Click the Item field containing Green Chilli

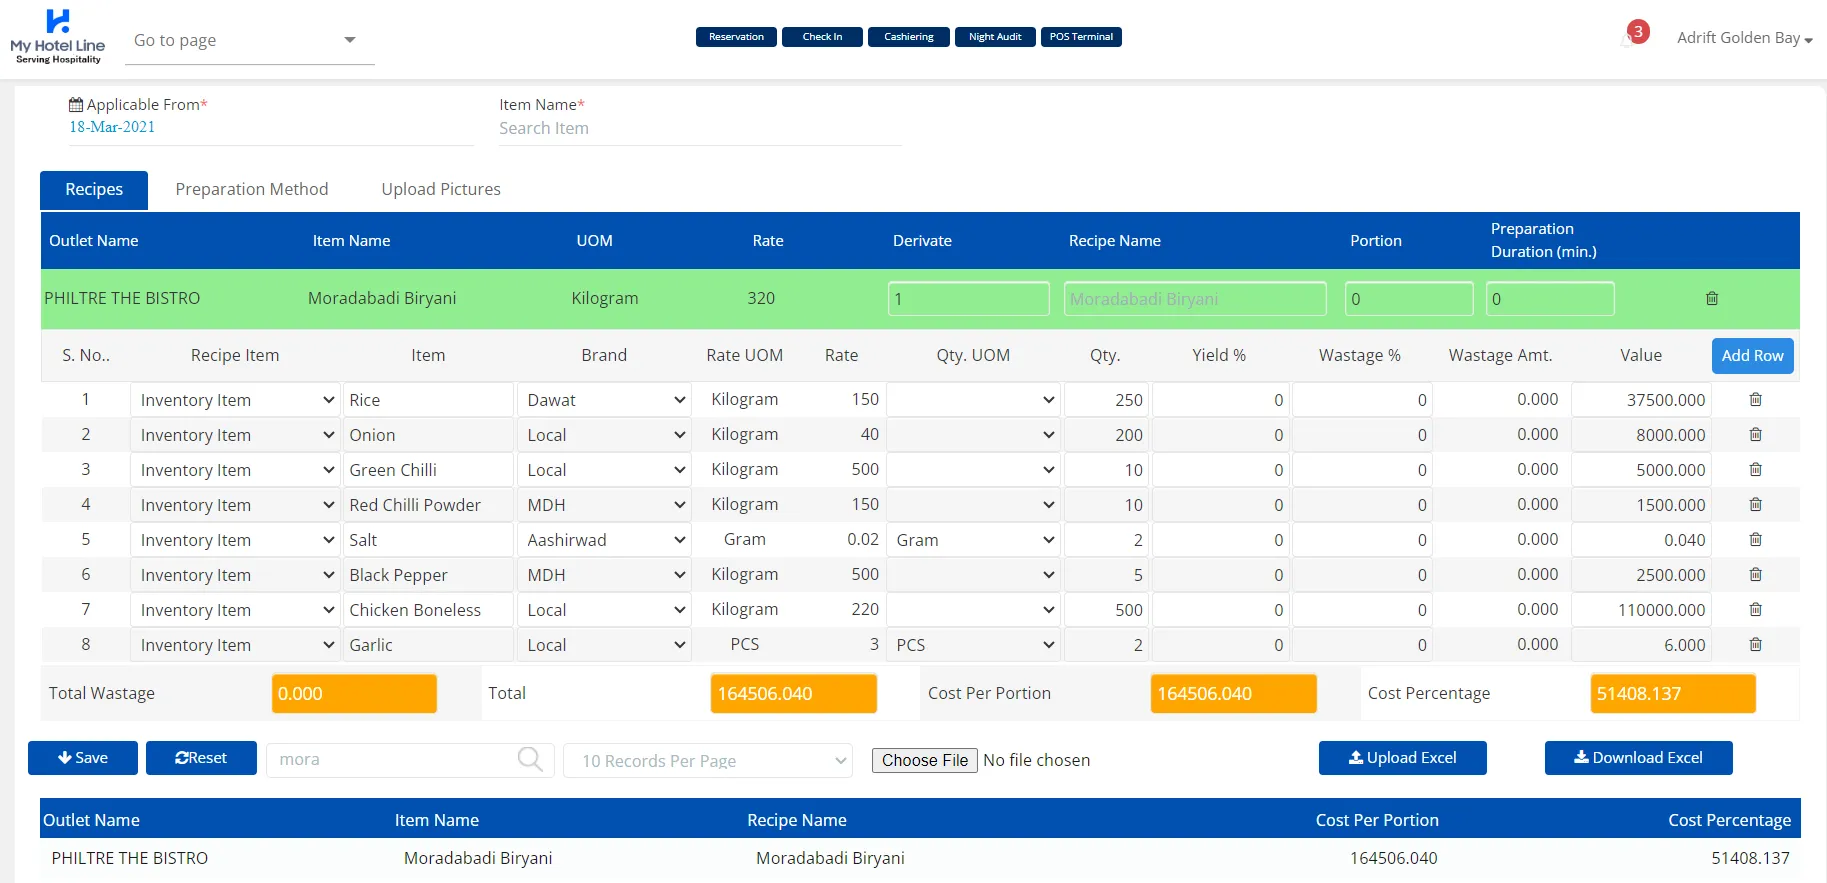tap(428, 470)
